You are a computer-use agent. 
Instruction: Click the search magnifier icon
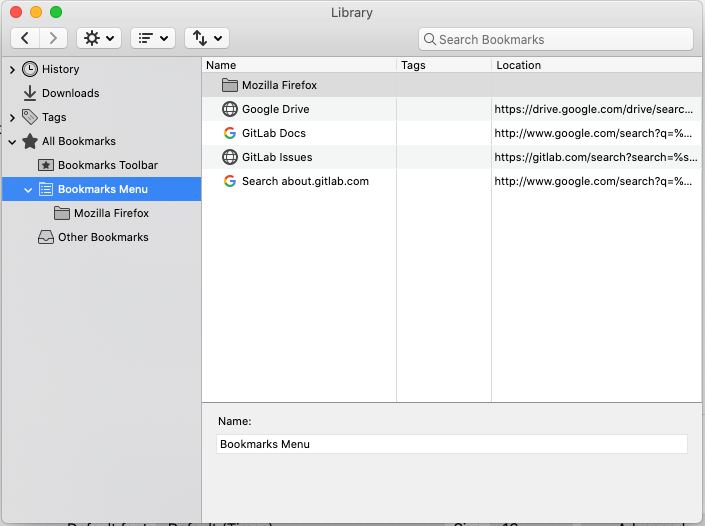[429, 40]
